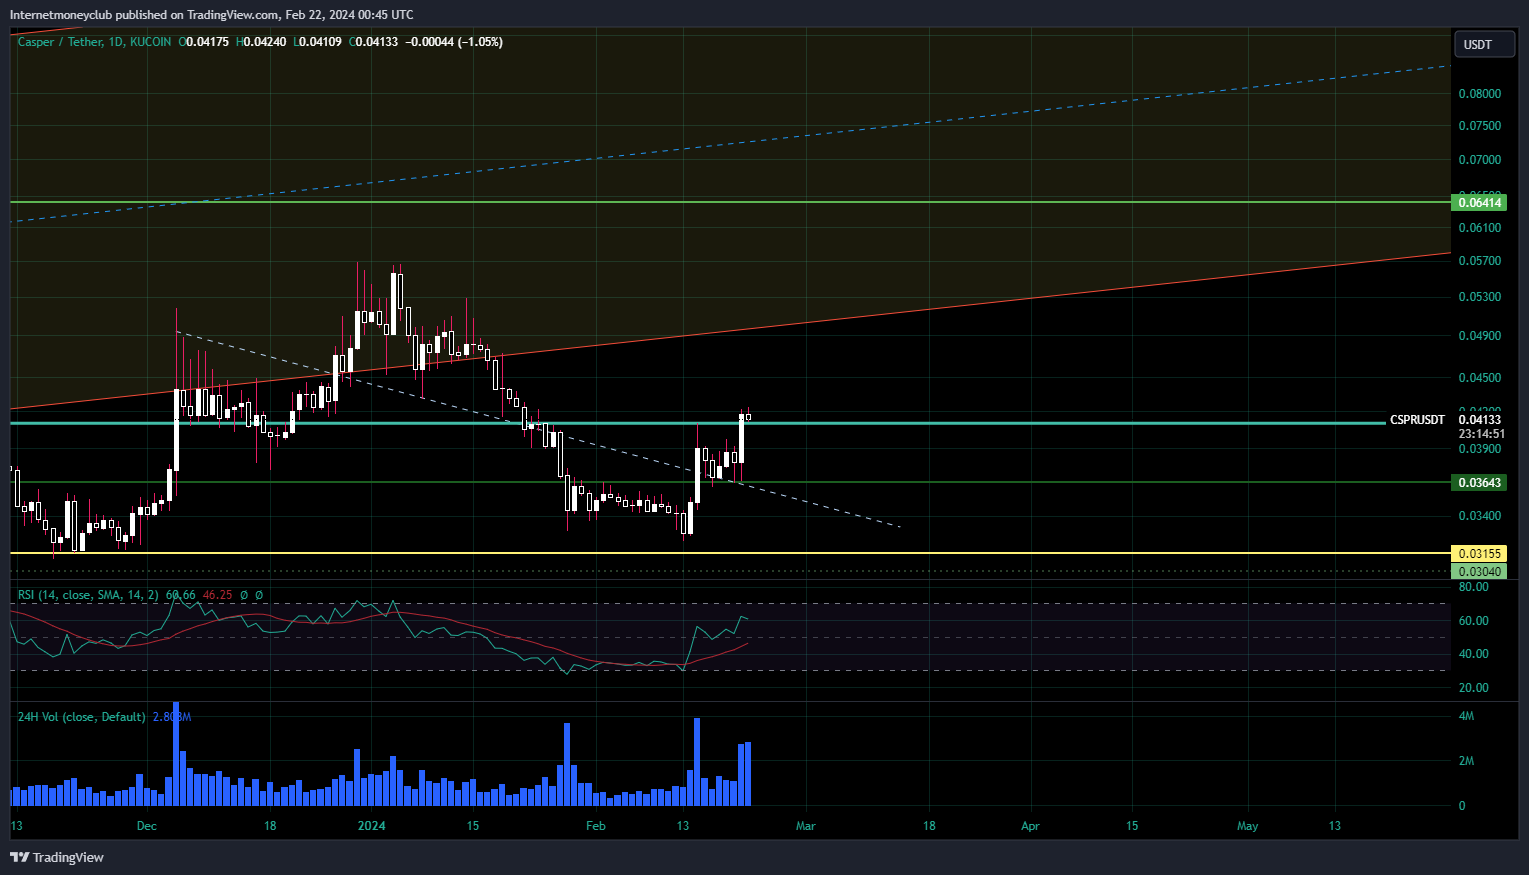Click 0.07000 on the price axis
The image size is (1529, 875).
pos(1480,160)
